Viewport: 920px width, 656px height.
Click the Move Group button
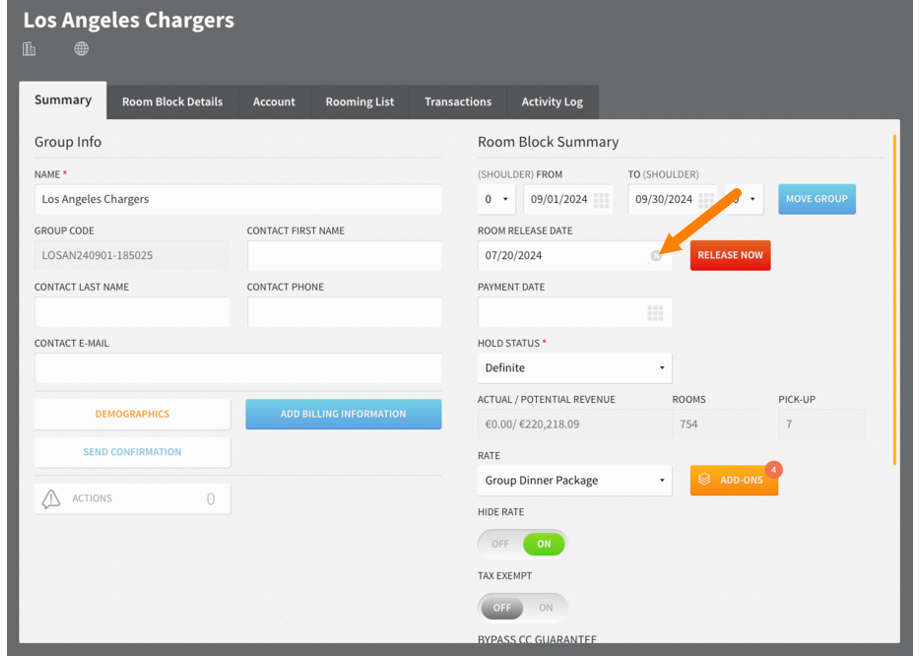coord(817,199)
